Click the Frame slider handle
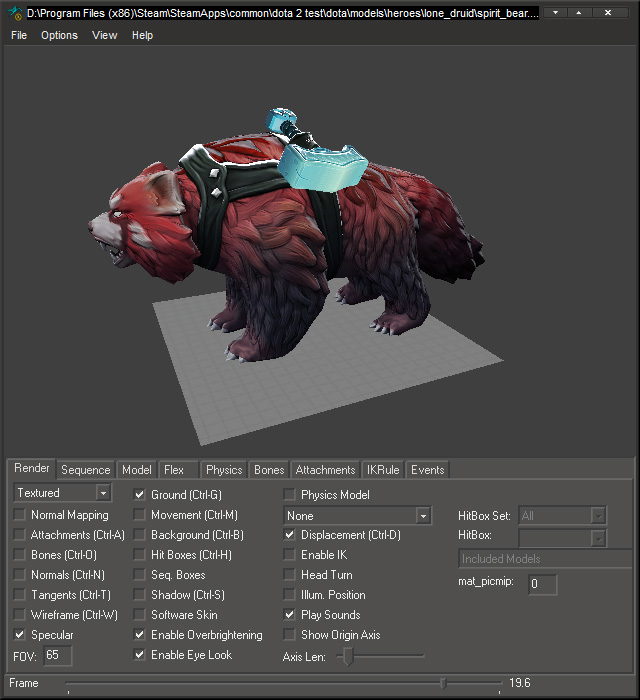640x700 pixels. click(x=443, y=683)
